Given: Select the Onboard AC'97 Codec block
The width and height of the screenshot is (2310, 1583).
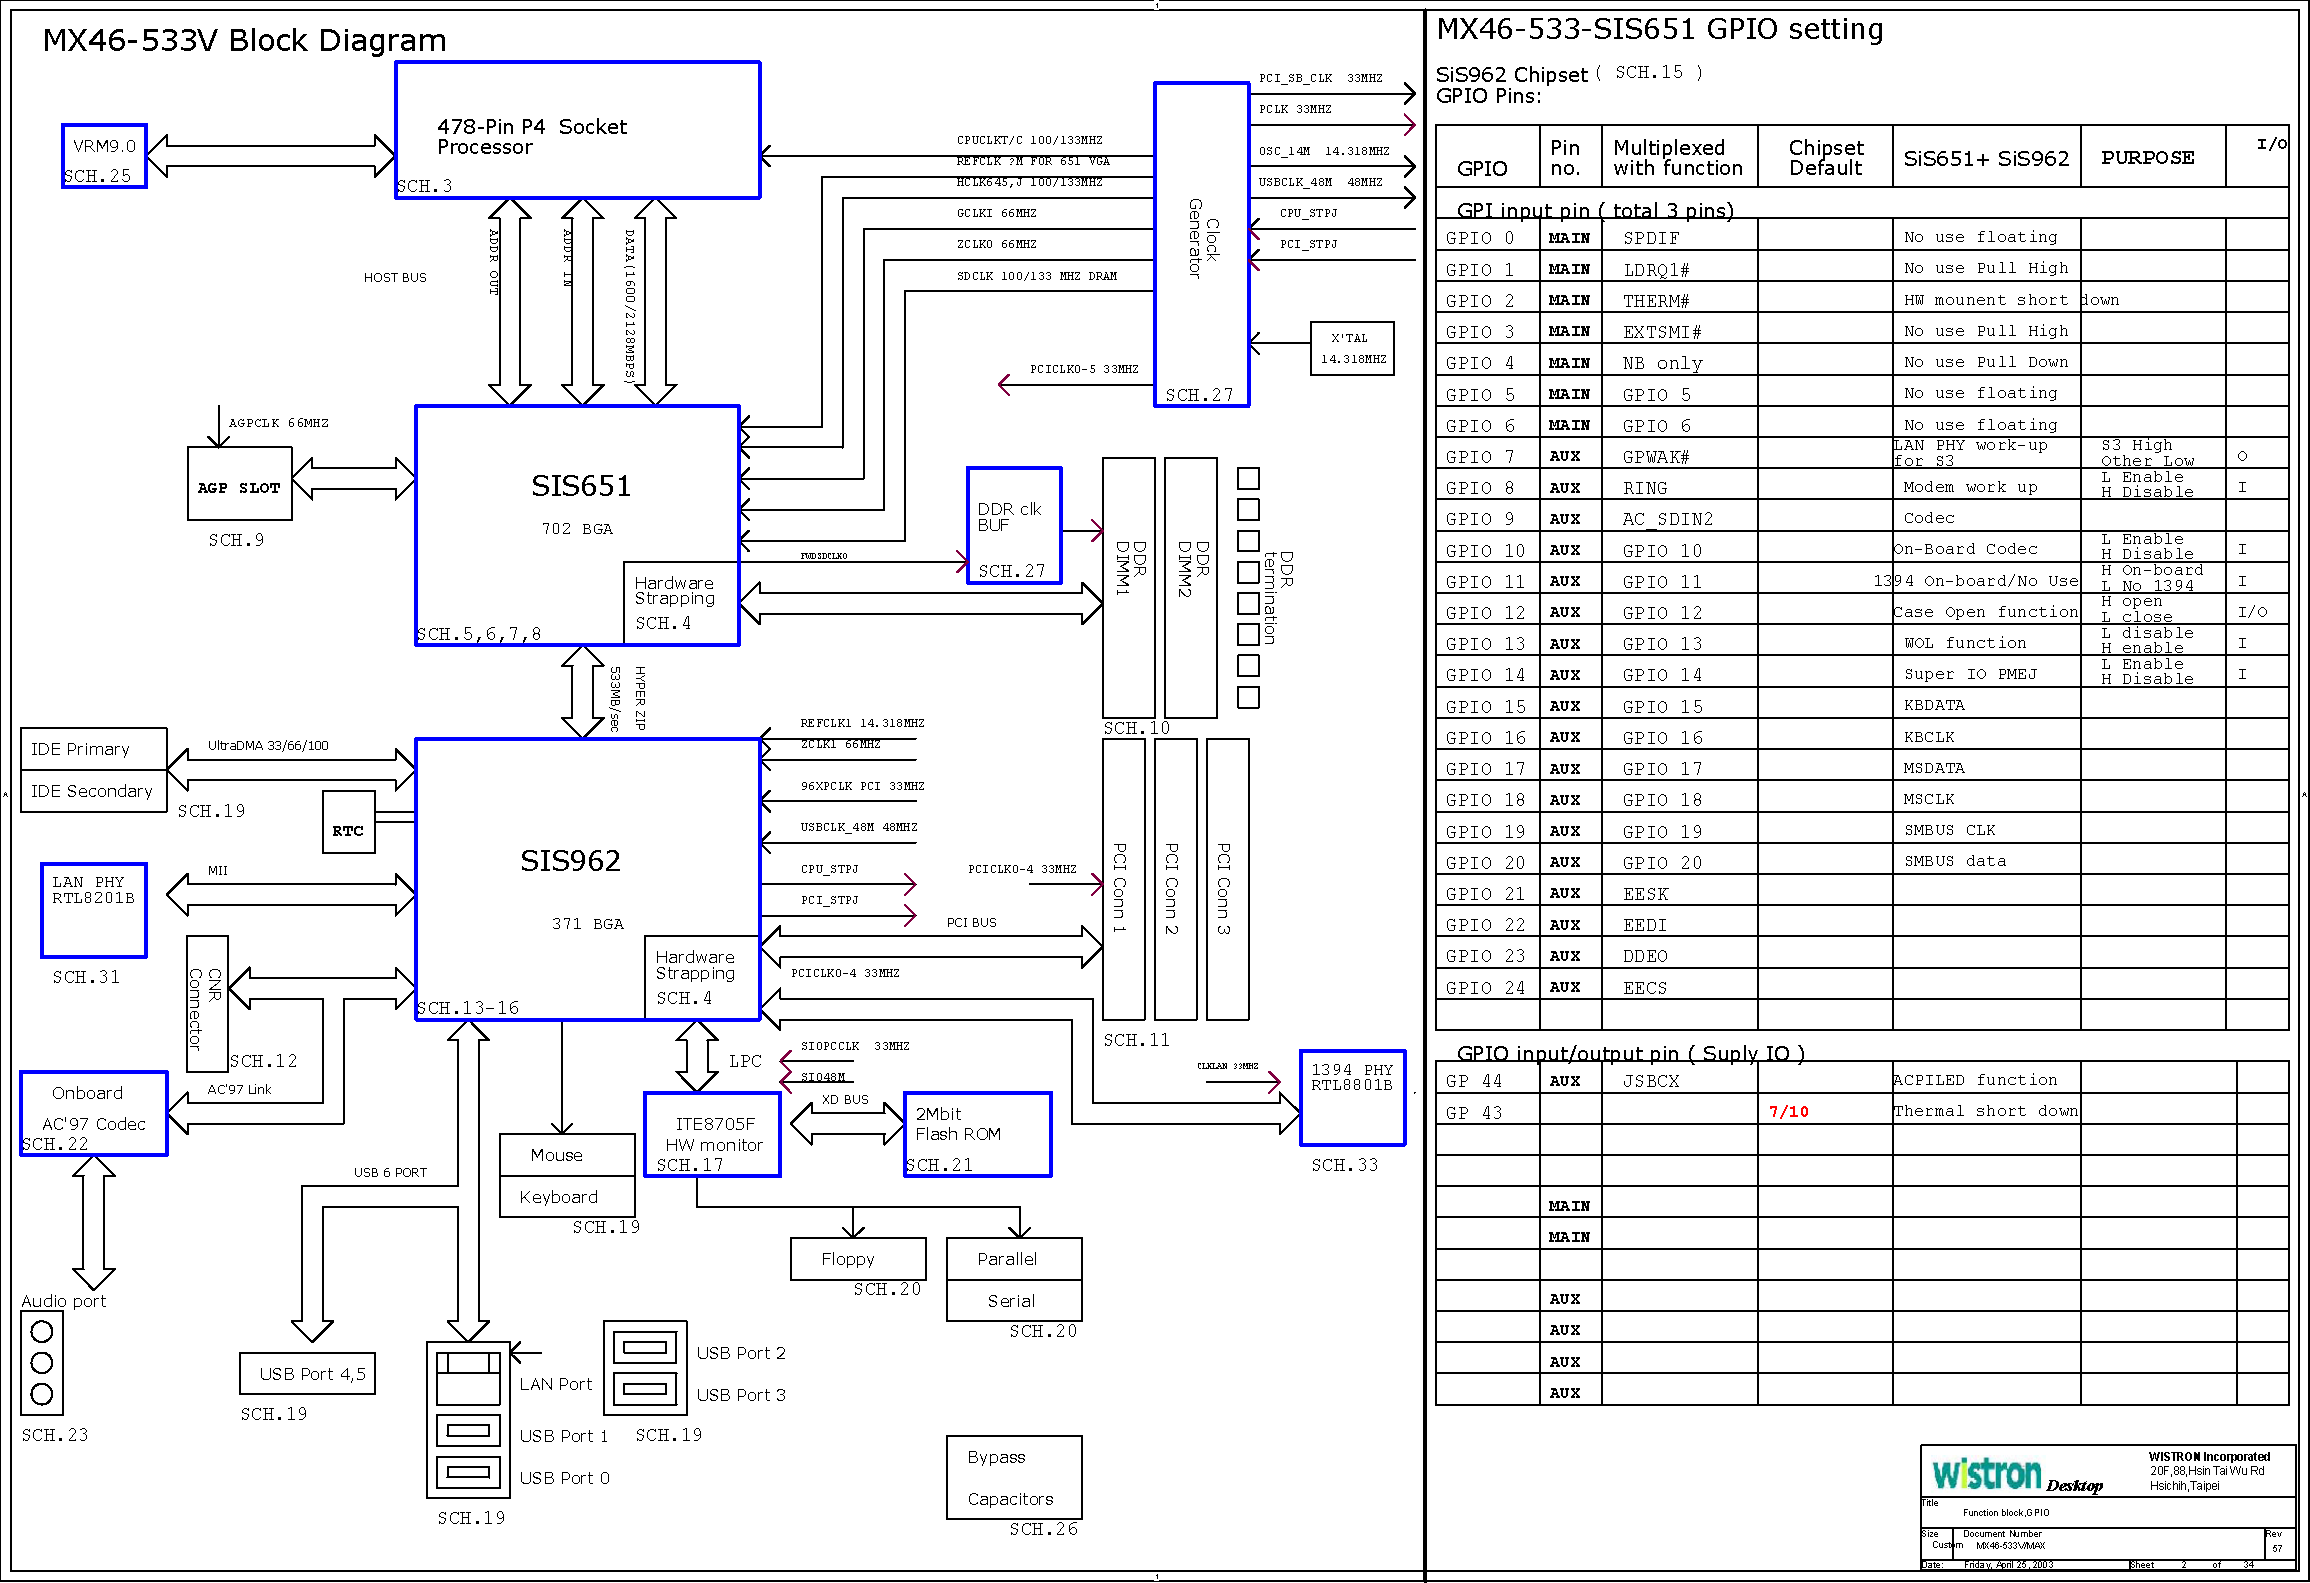Looking at the screenshot, I should point(94,1114).
